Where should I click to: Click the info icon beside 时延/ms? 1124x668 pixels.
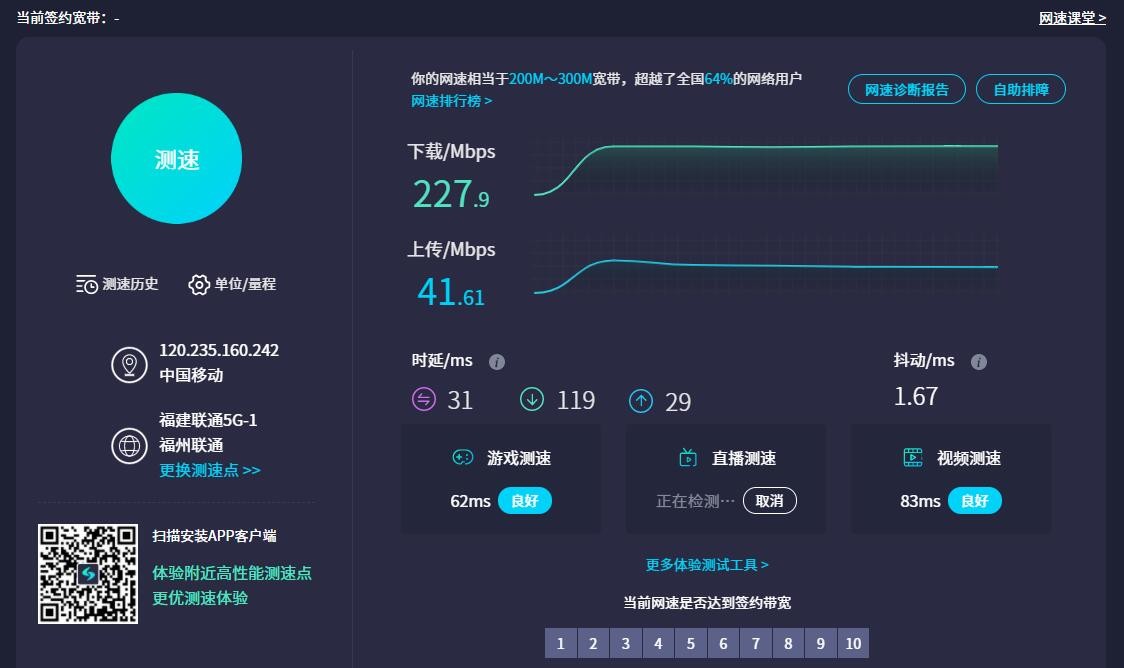pos(497,362)
